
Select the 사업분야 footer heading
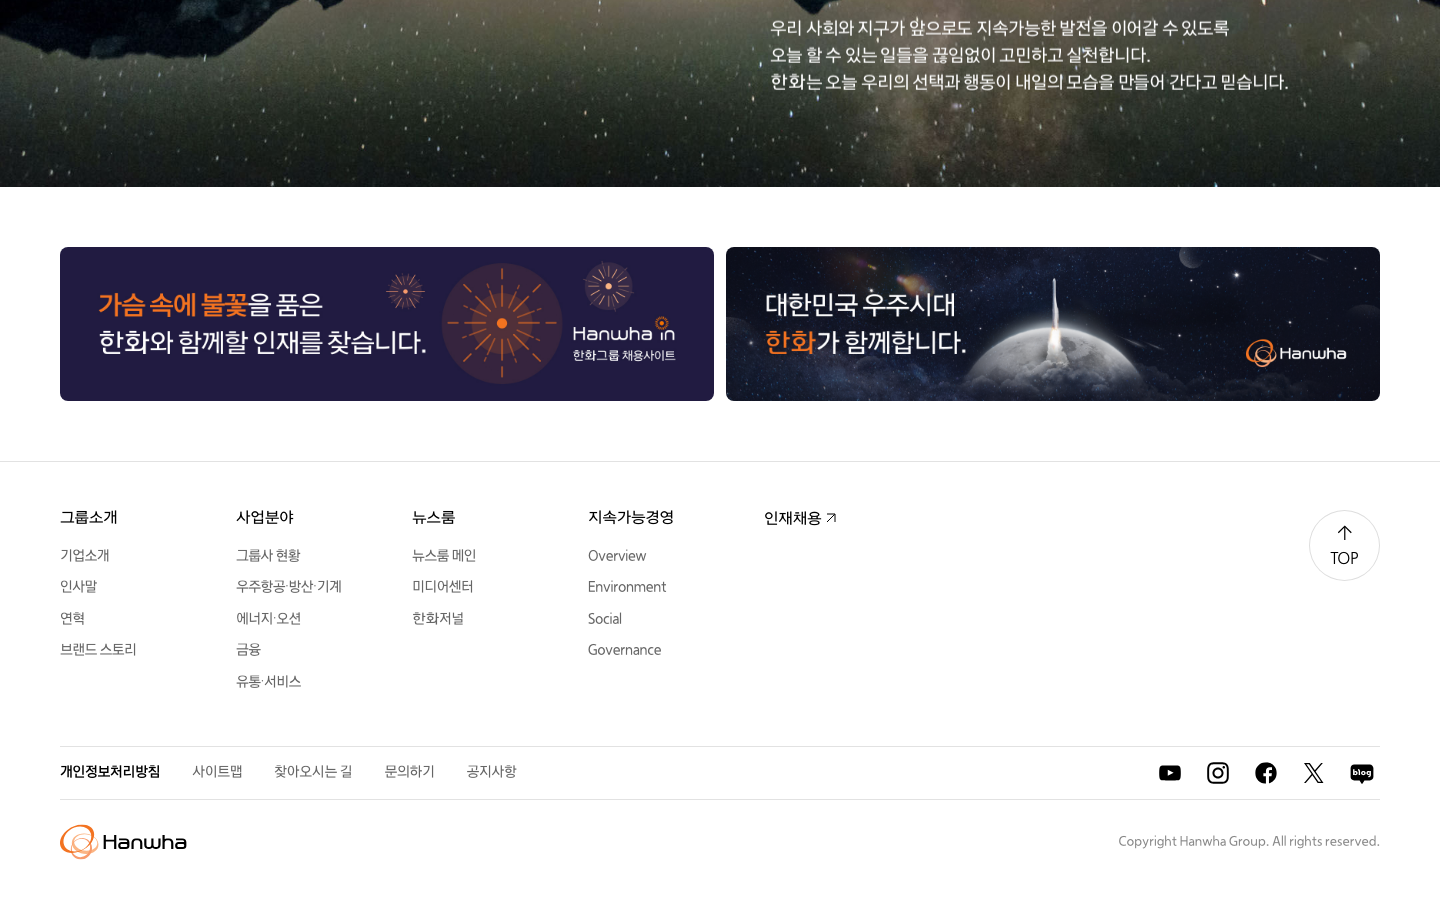(265, 517)
